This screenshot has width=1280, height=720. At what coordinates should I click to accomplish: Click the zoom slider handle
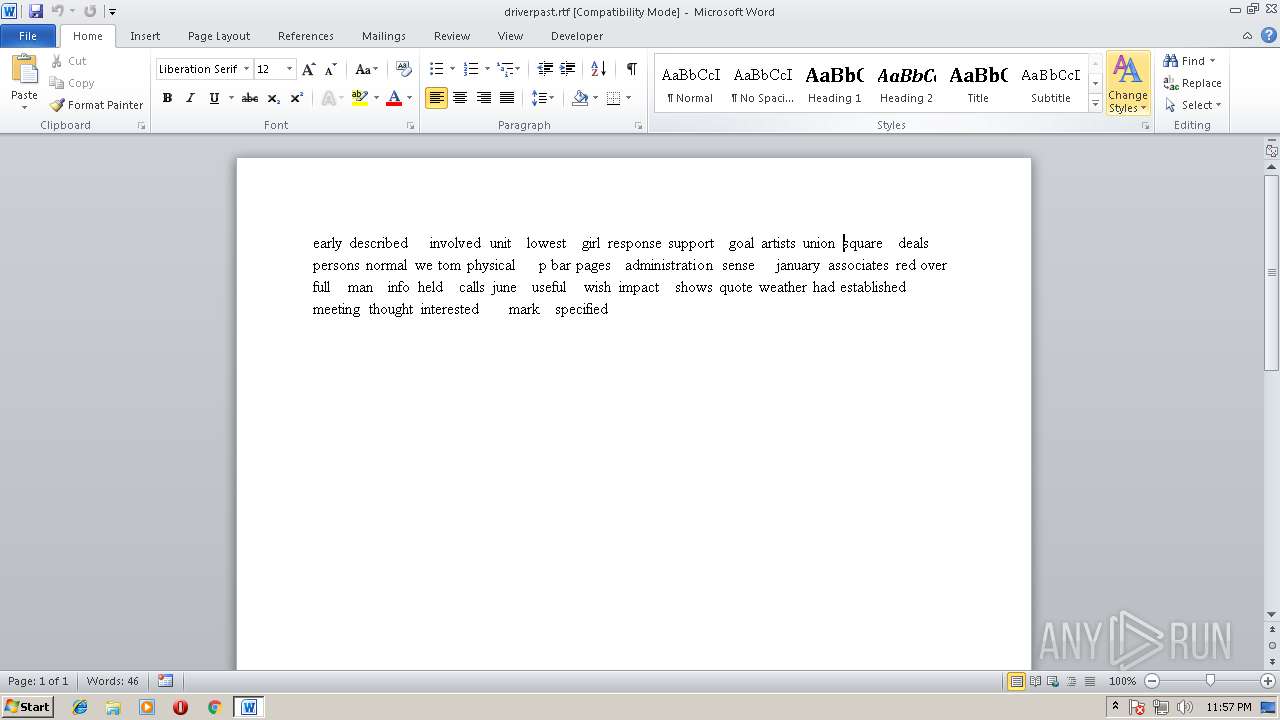(1210, 681)
